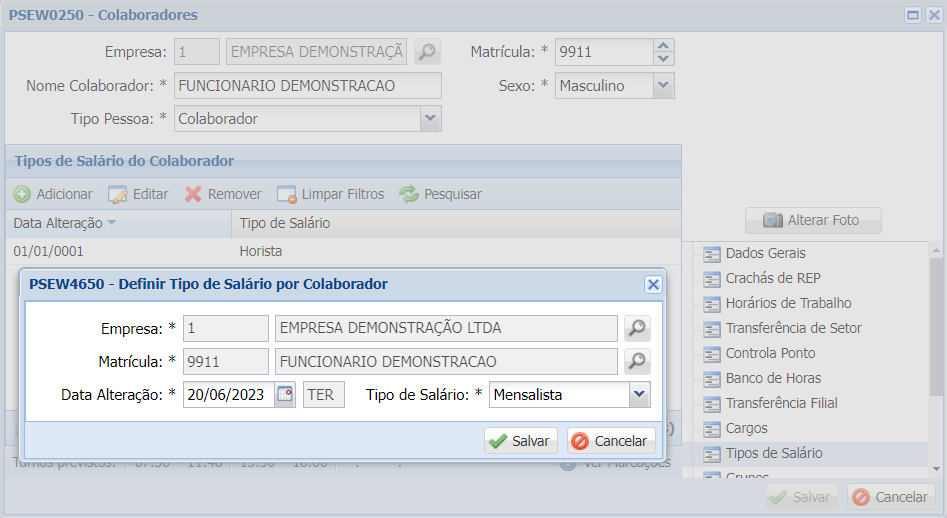The height and width of the screenshot is (518, 947).
Task: Open Matrícula lookup magnifier in the dialog
Action: click(637, 361)
